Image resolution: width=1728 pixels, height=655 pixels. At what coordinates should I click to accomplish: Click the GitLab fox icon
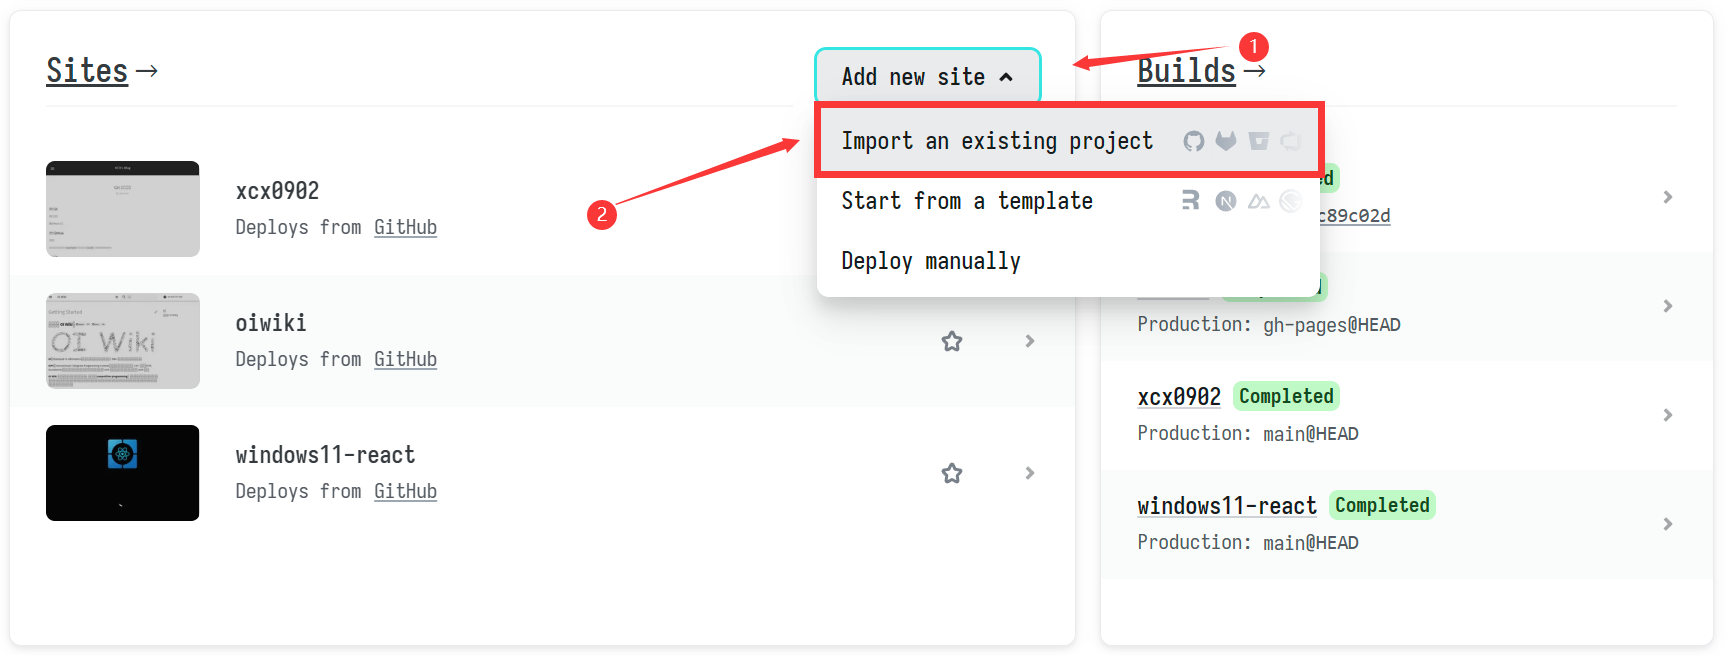click(x=1226, y=141)
